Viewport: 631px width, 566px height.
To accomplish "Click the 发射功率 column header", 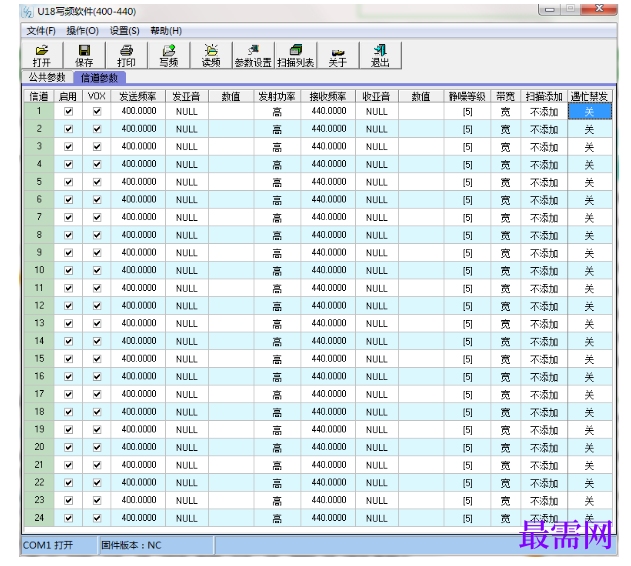I will (x=277, y=97).
